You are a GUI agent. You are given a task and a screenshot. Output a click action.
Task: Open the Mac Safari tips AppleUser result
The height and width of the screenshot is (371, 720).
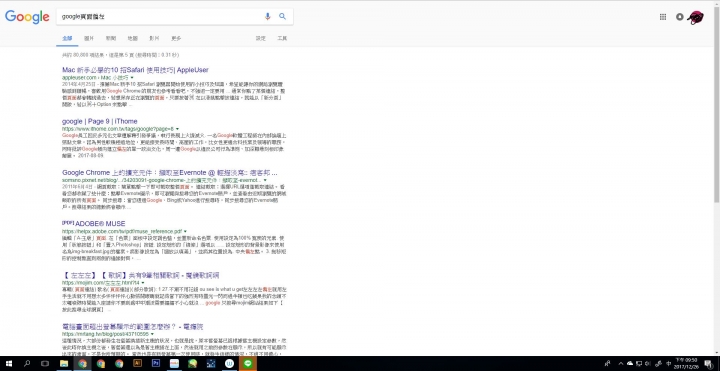point(135,70)
